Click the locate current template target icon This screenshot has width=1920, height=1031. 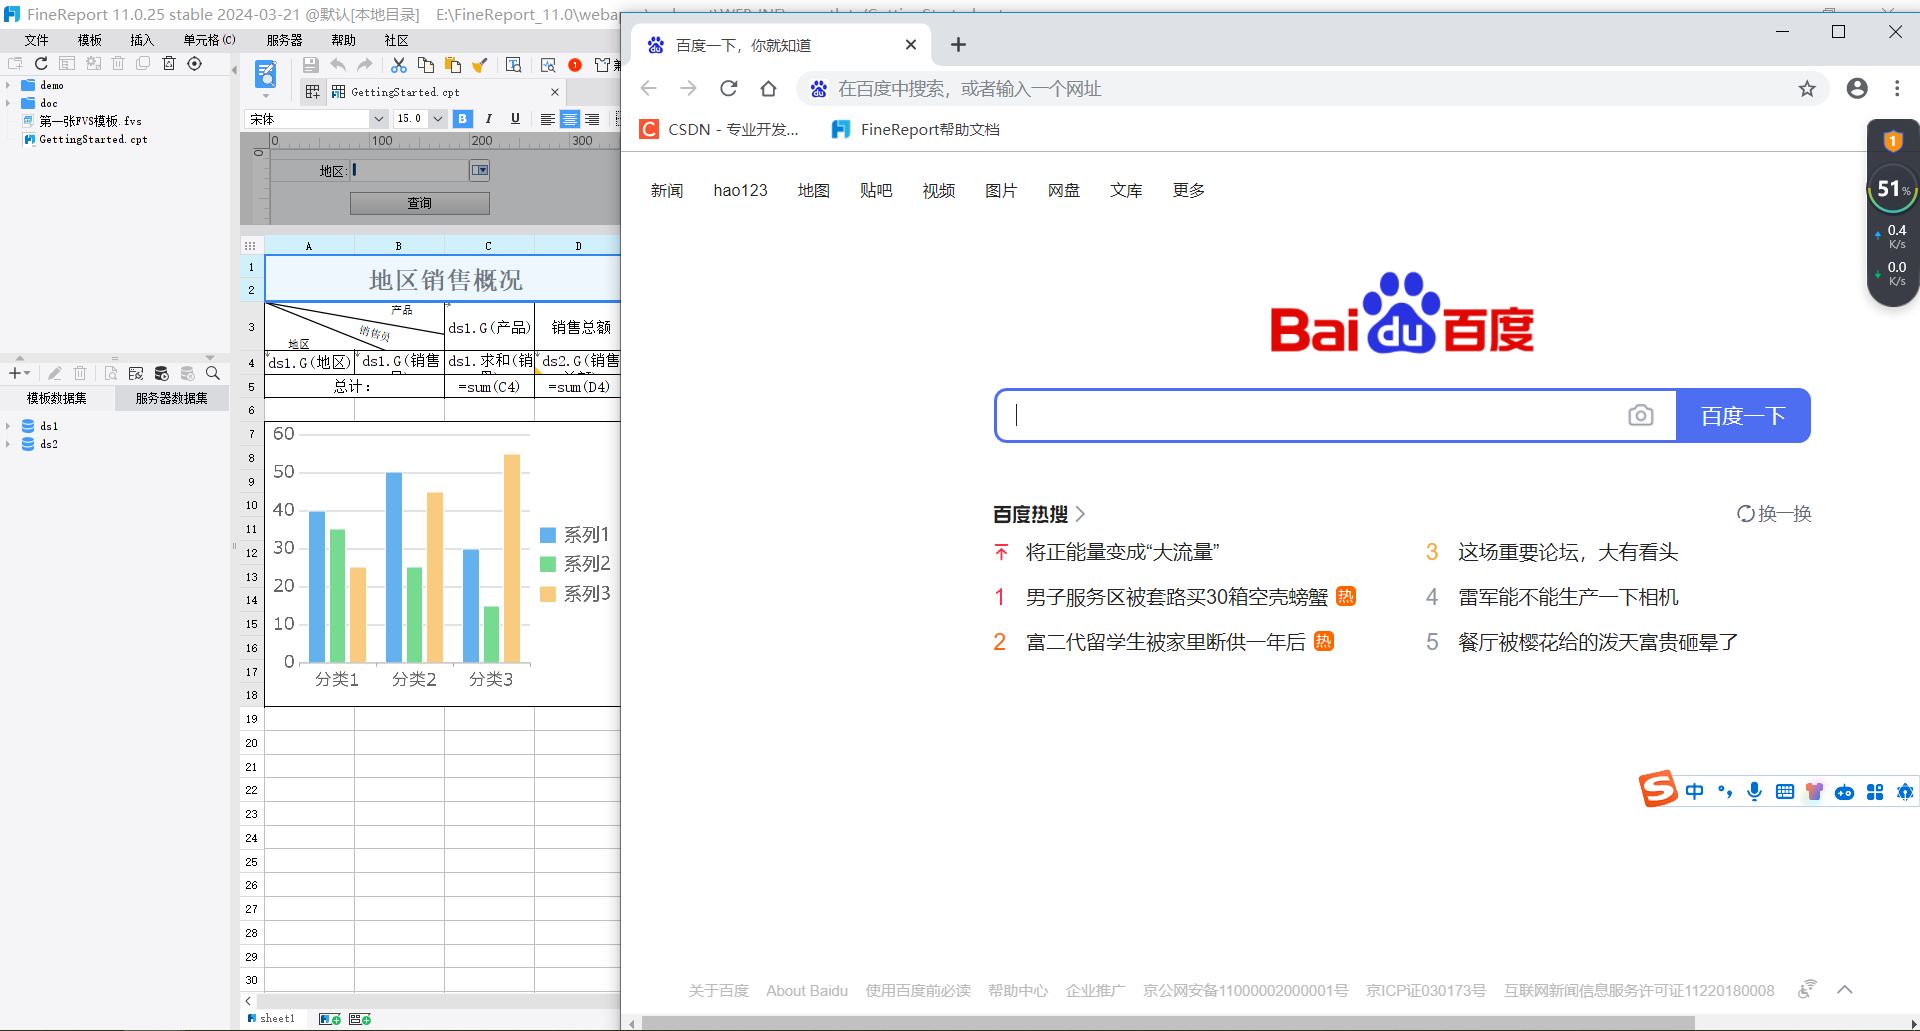pyautogui.click(x=195, y=63)
